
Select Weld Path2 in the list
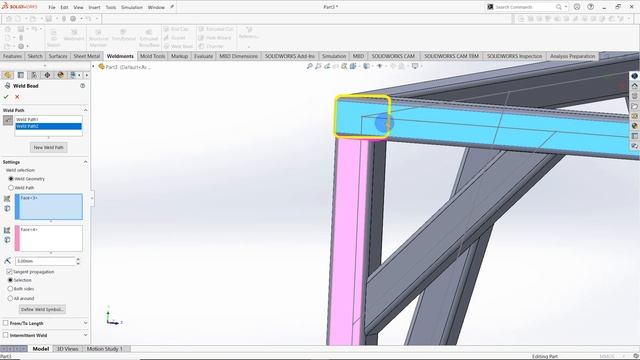(49, 126)
